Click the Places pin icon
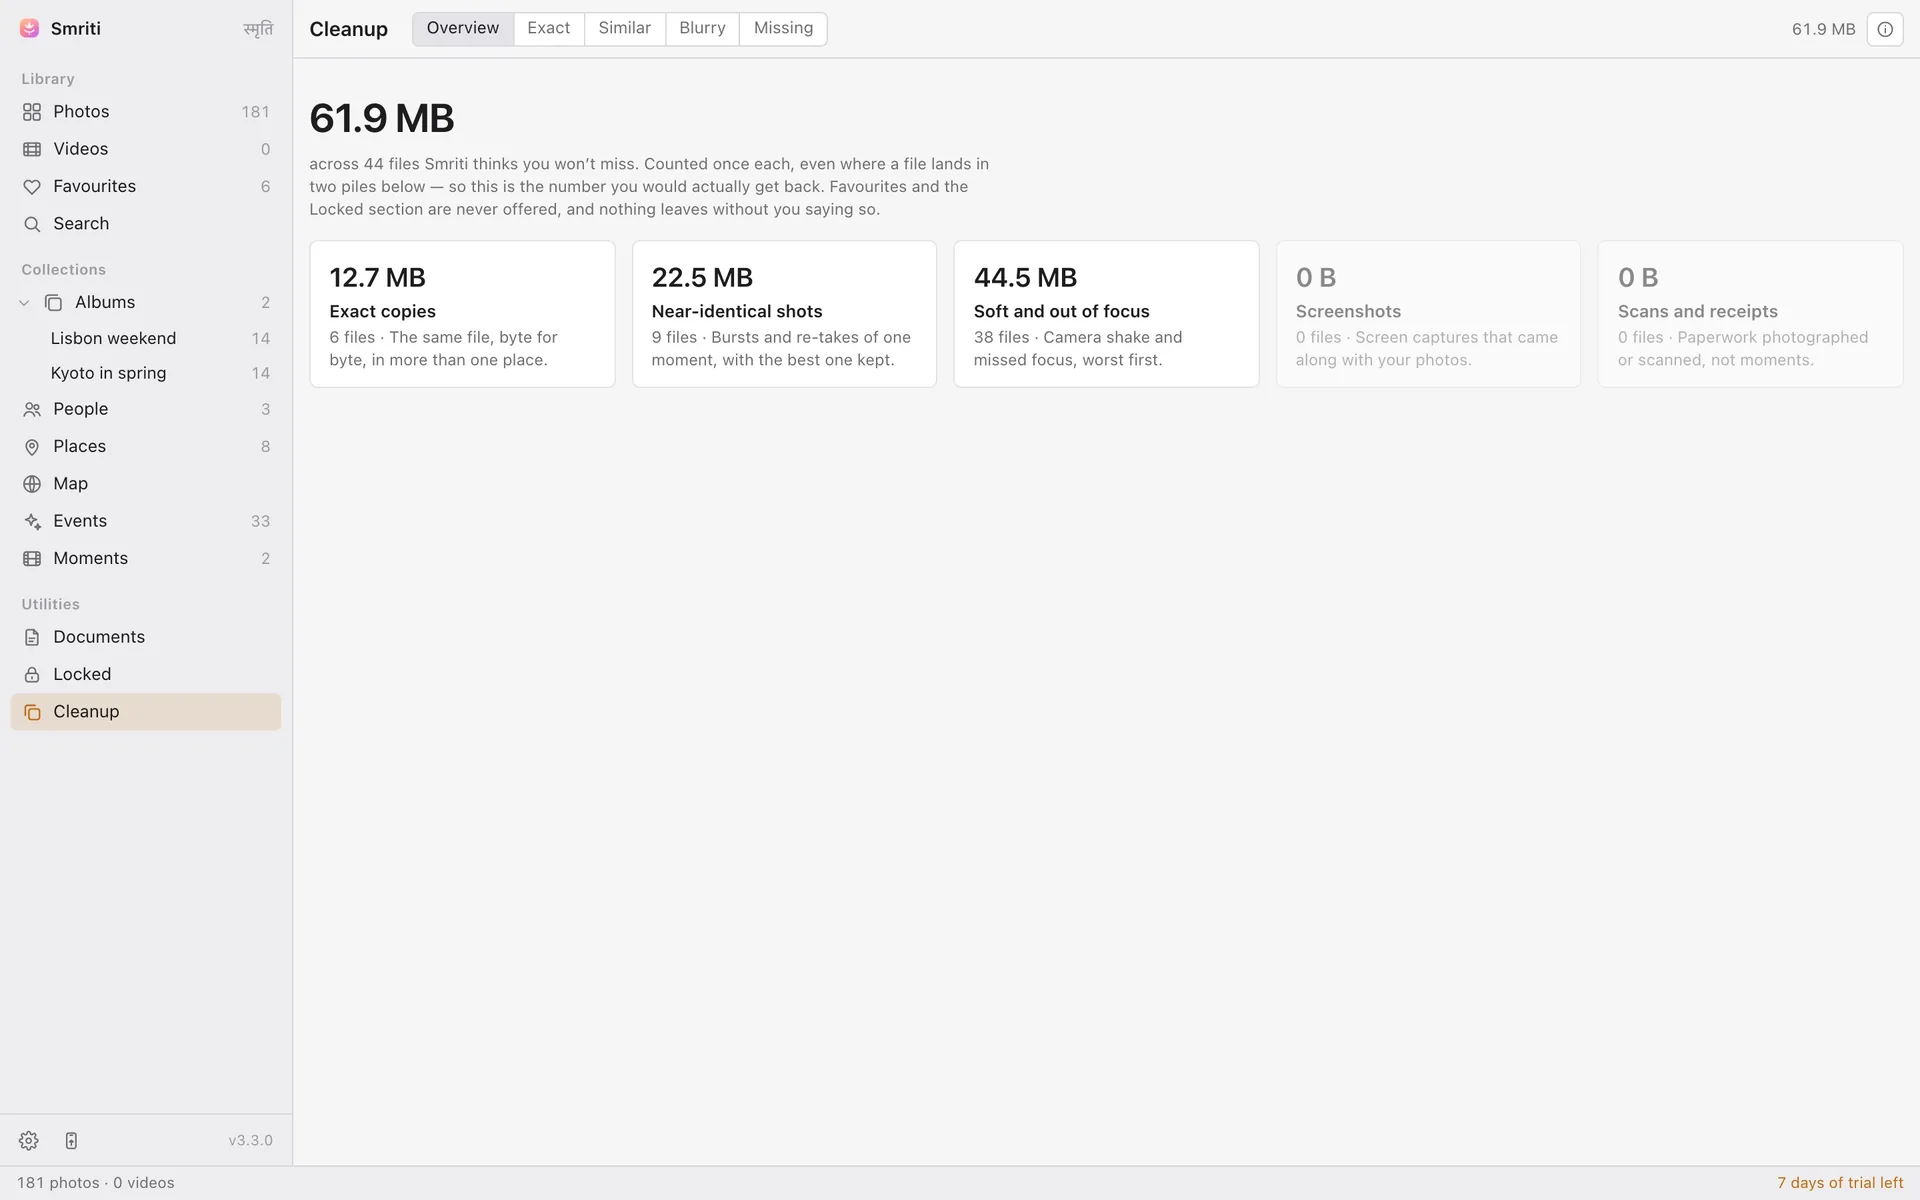 coord(32,447)
